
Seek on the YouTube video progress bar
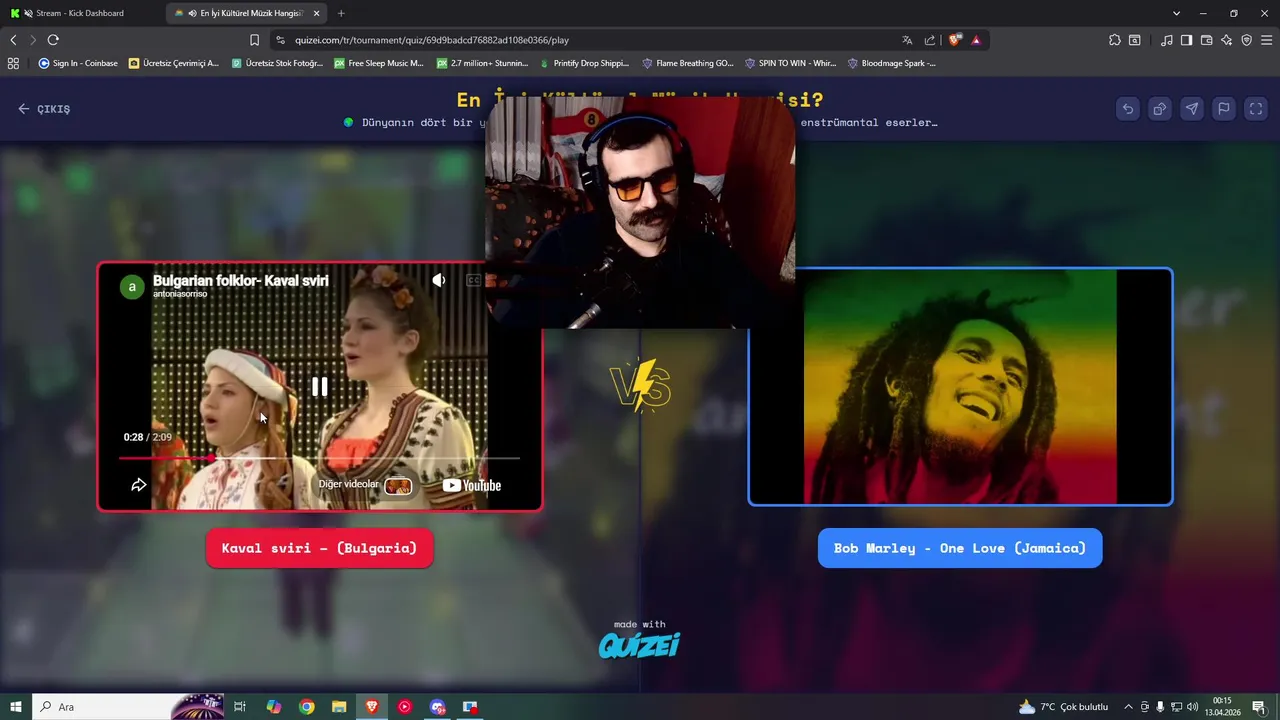319,458
